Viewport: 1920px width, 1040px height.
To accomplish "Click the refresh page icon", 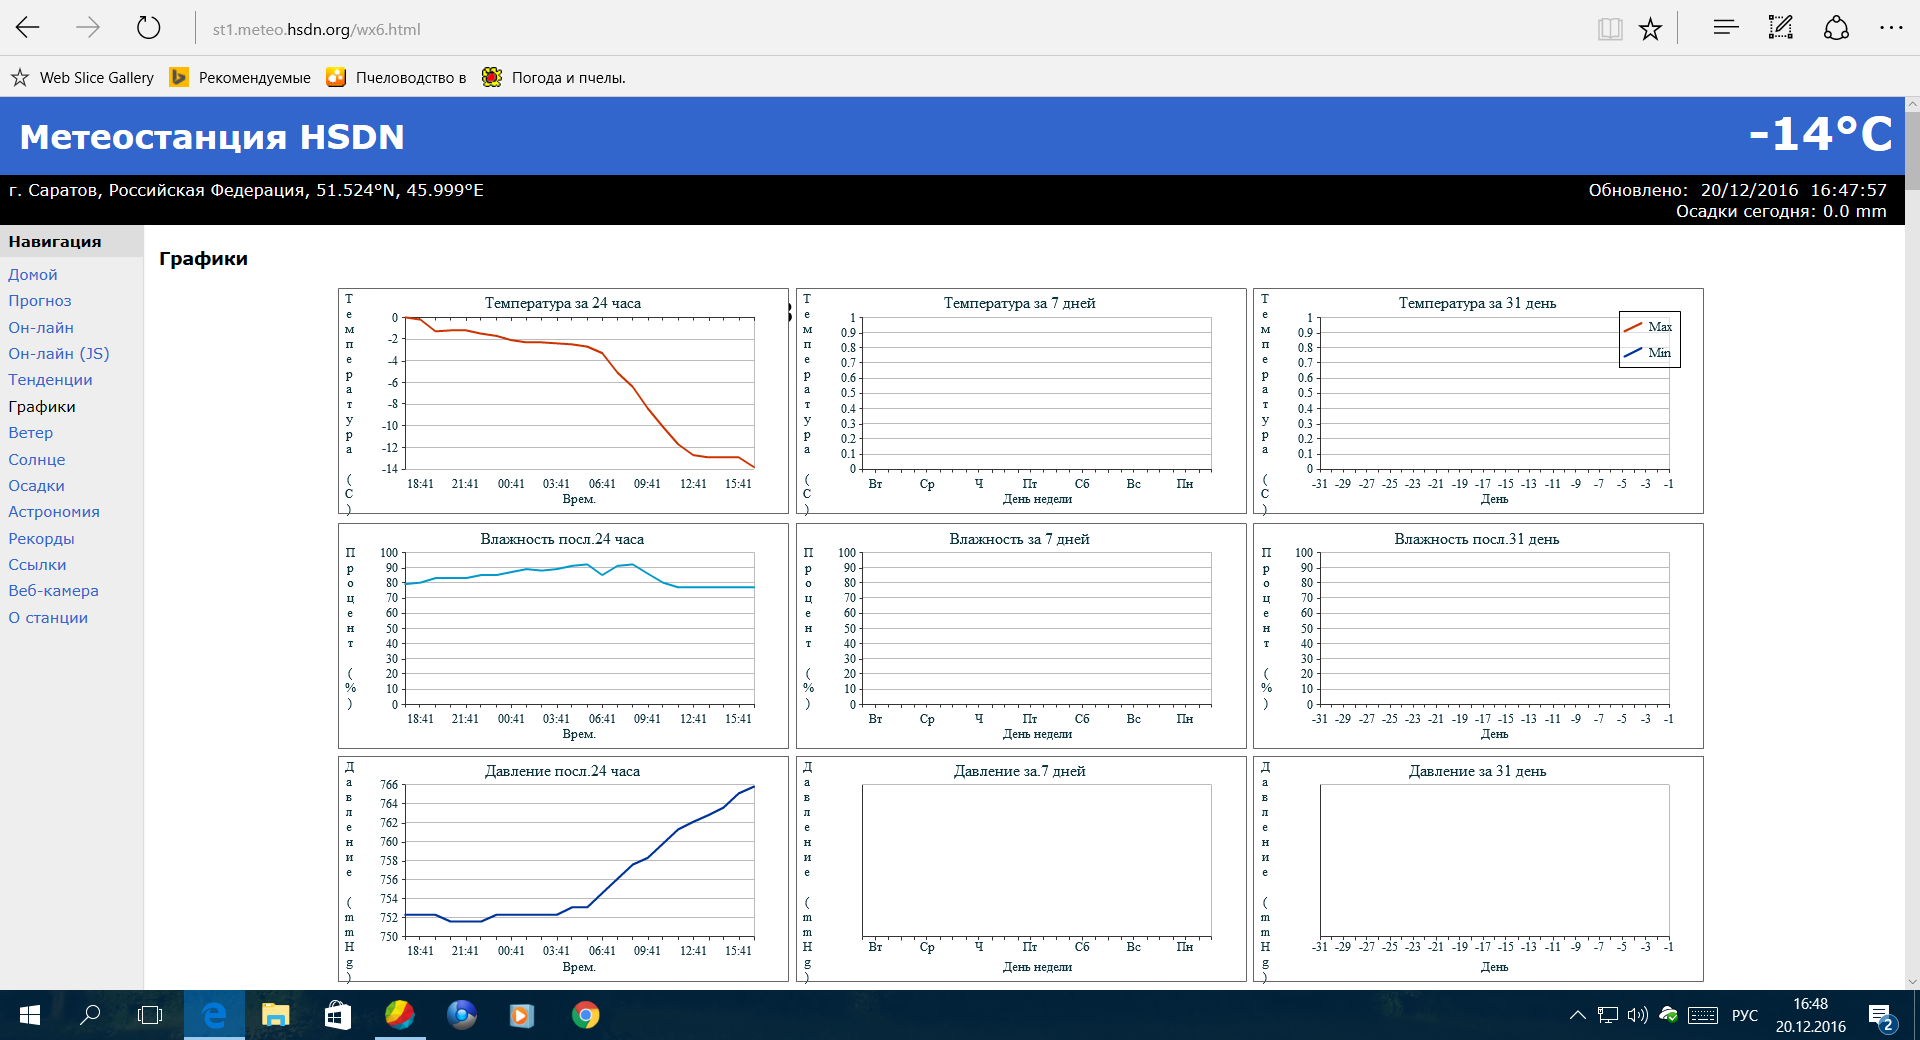I will 148,28.
